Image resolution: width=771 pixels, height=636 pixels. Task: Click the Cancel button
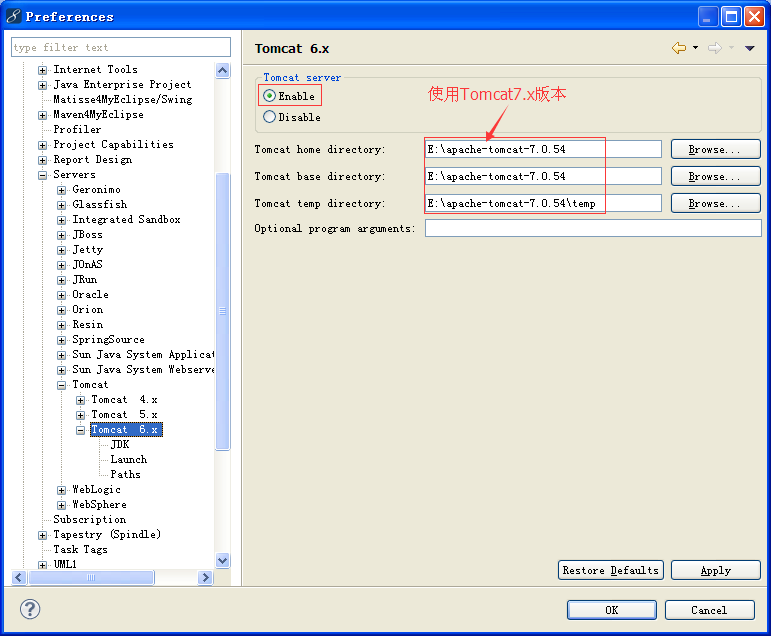[710, 610]
